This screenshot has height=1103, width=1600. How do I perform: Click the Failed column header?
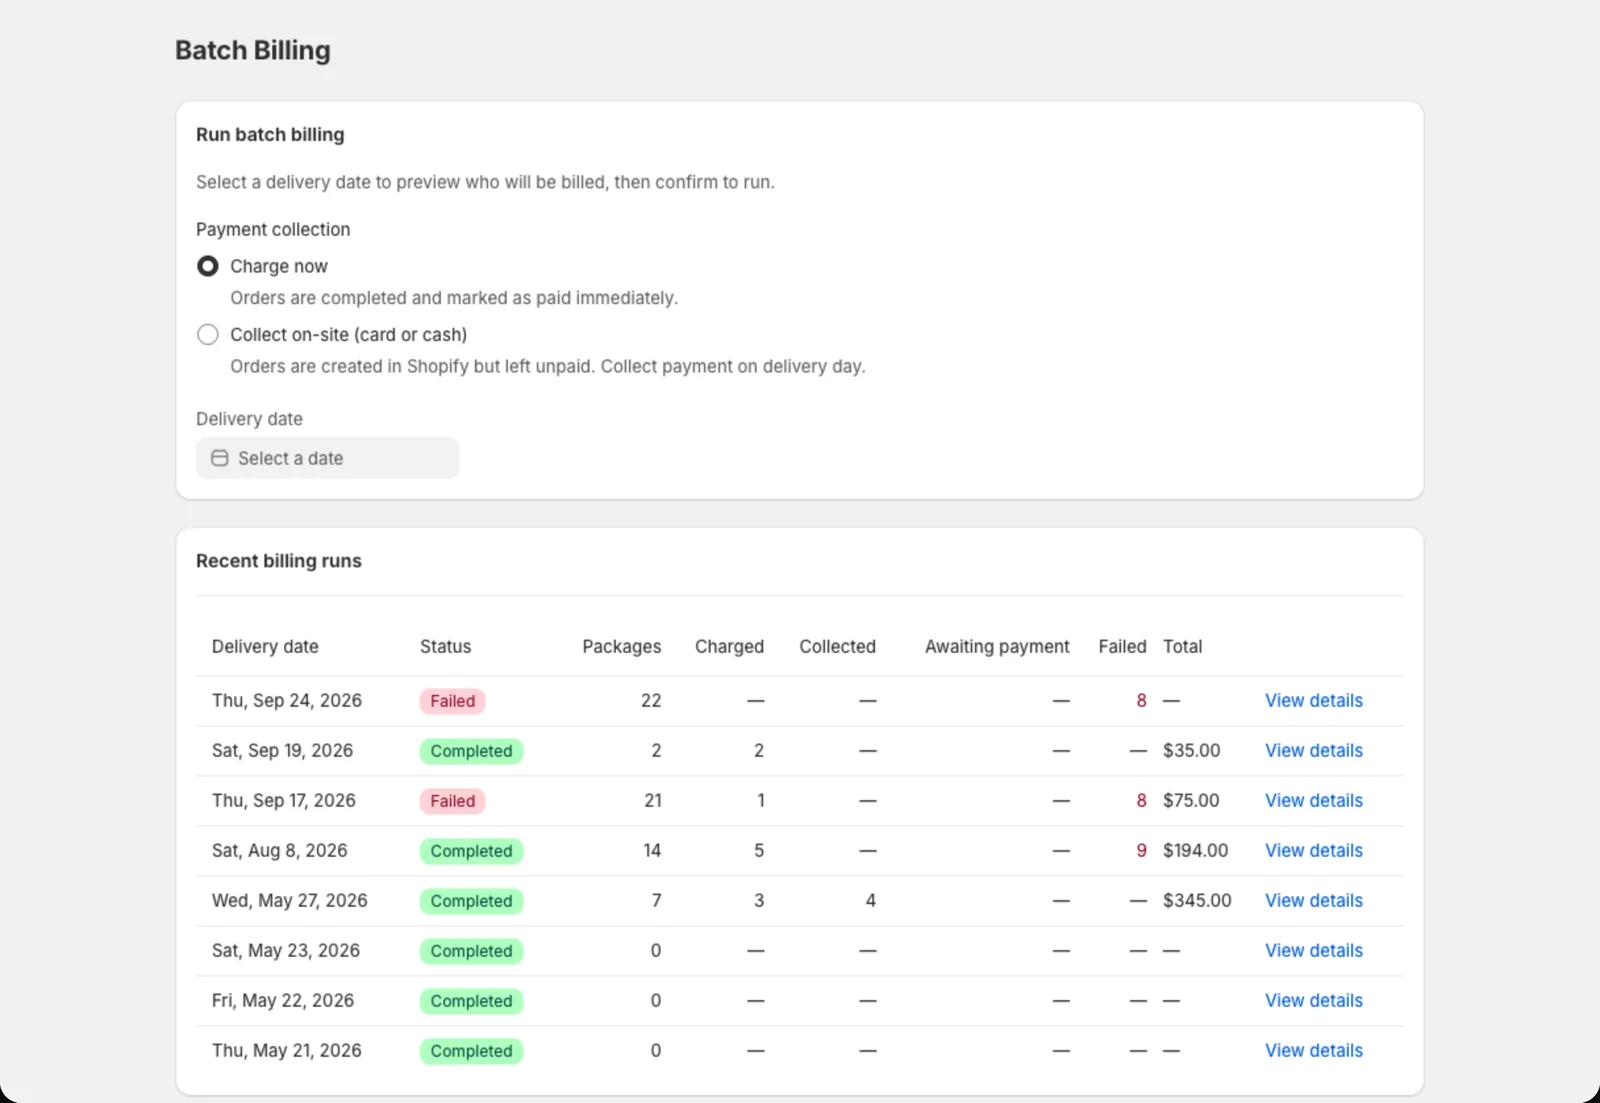(x=1122, y=647)
